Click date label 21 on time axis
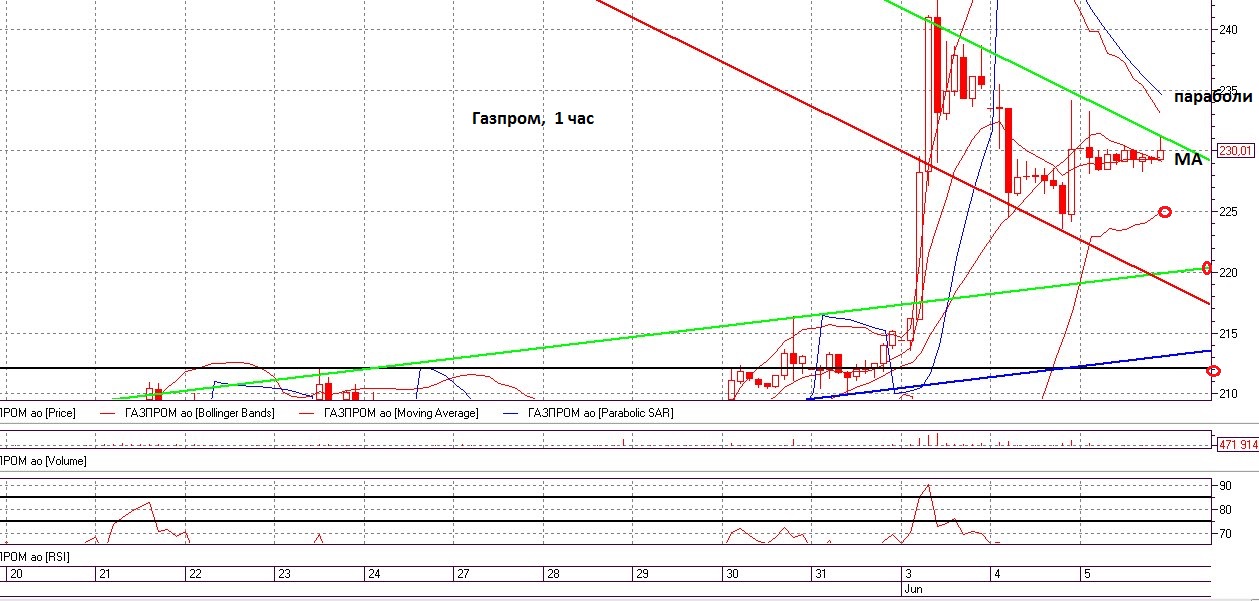The image size is (1259, 601). coord(104,574)
